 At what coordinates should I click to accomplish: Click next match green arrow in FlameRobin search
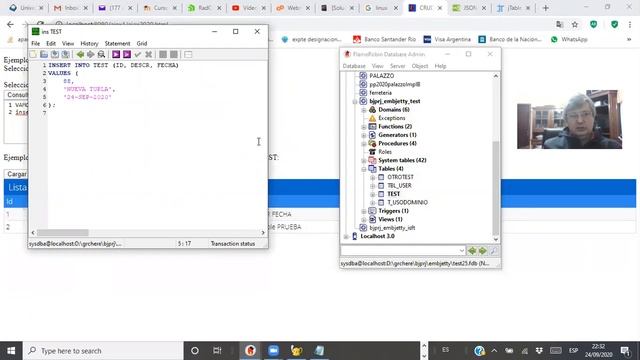click(482, 251)
